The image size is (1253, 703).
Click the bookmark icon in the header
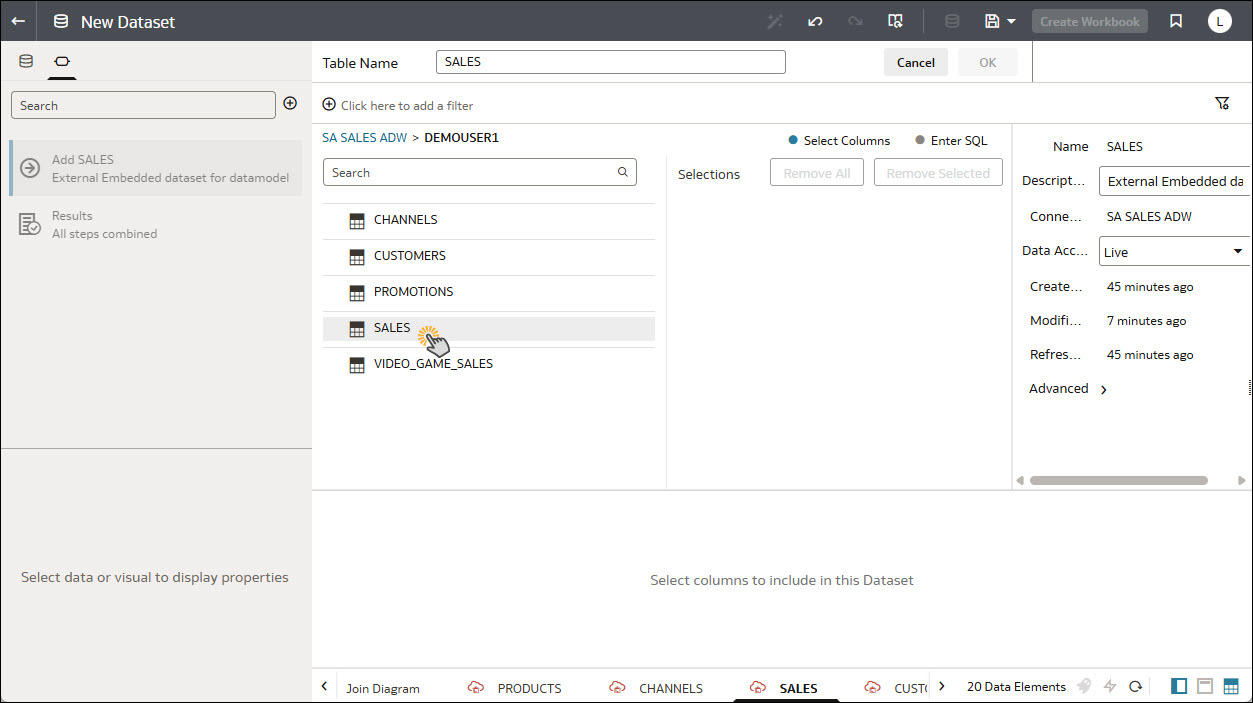click(x=1176, y=21)
